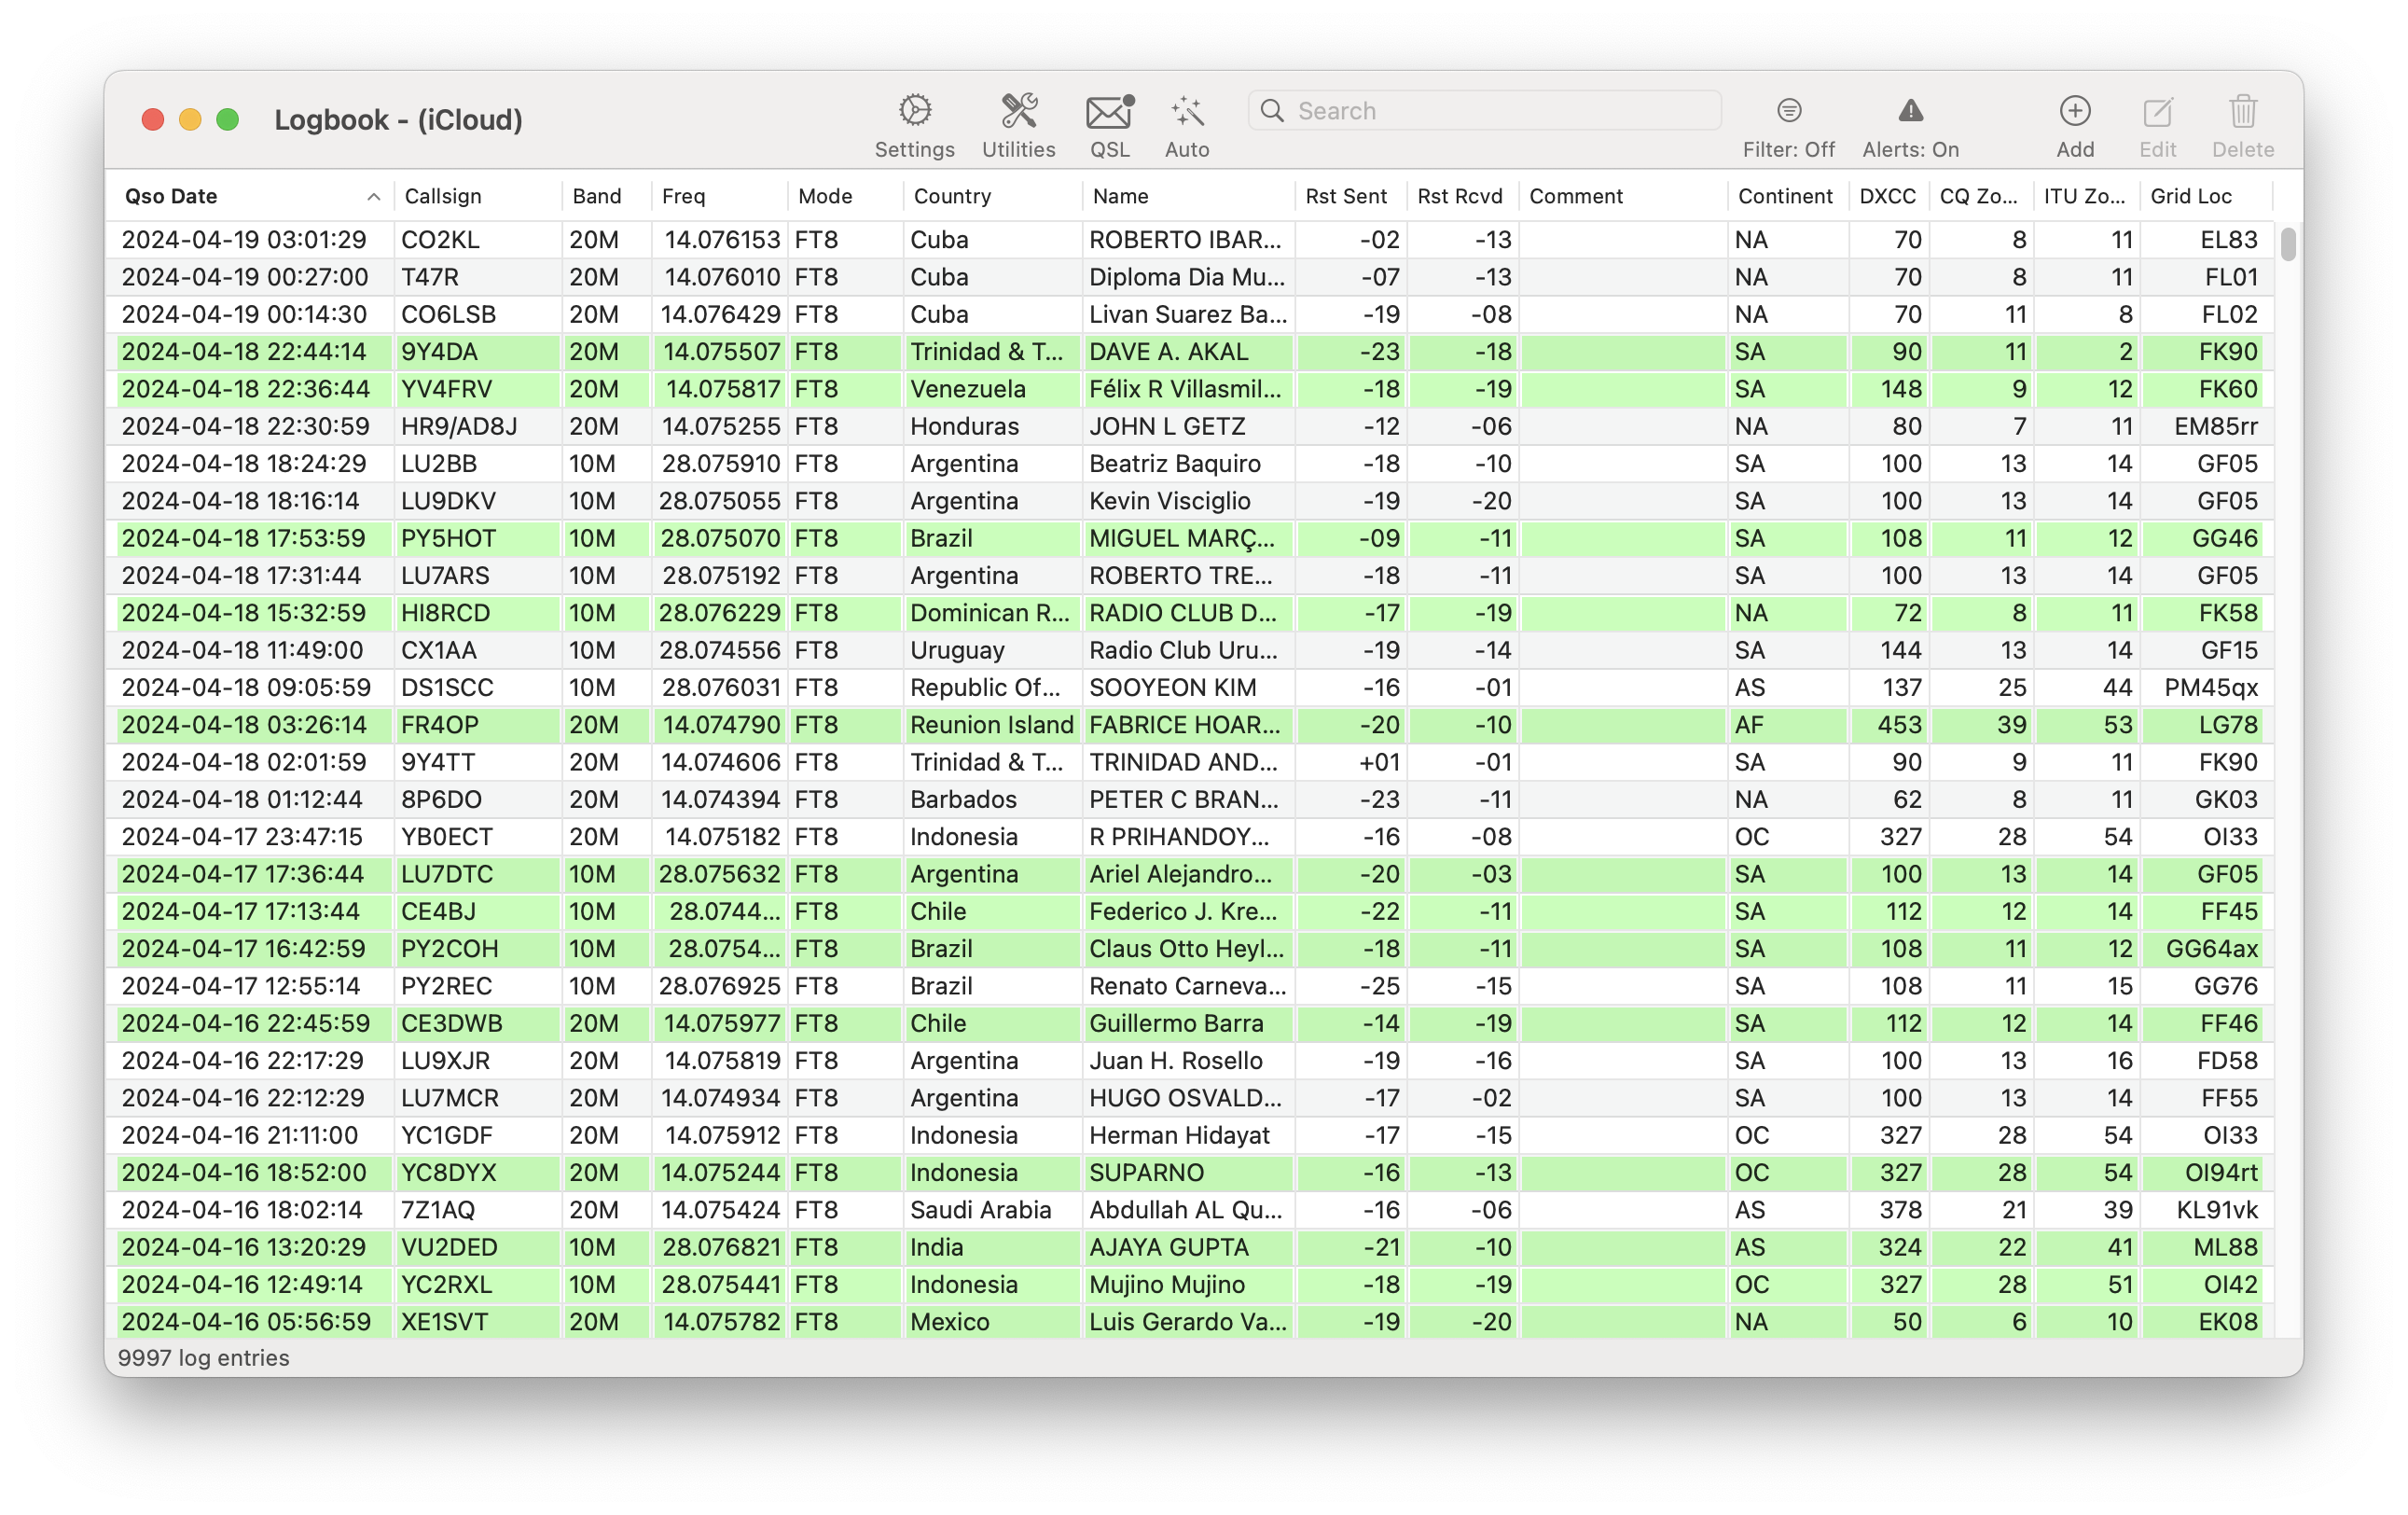
Task: Toggle the Filter: Off icon
Action: click(x=1788, y=110)
